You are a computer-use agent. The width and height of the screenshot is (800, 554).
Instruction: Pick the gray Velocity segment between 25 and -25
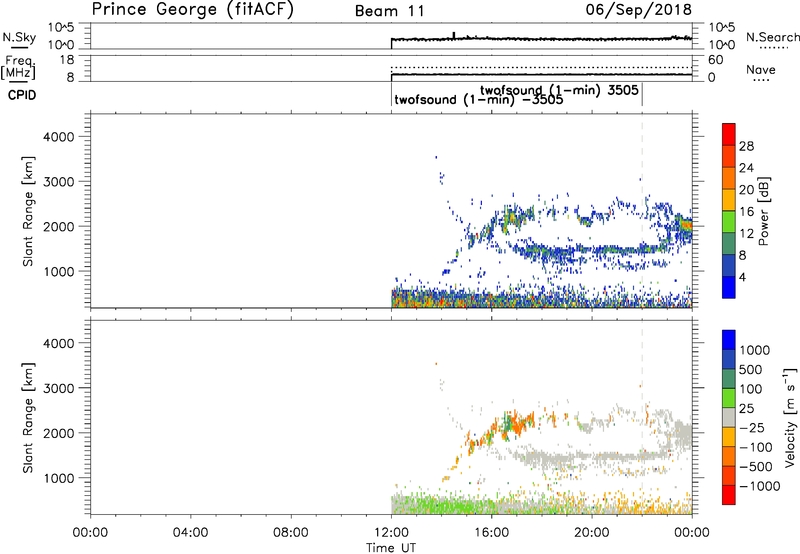coord(729,417)
